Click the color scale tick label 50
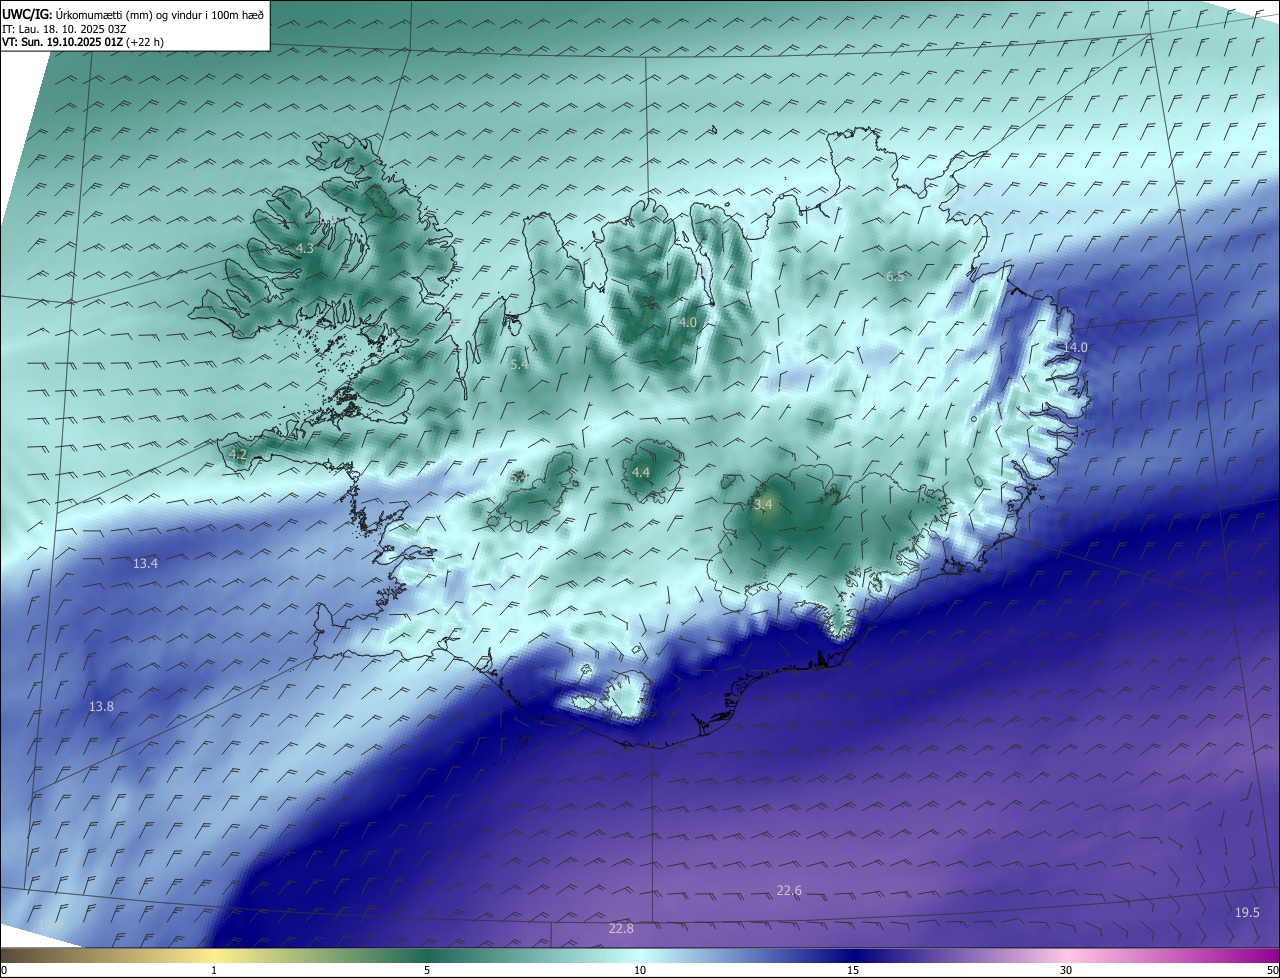This screenshot has height=978, width=1280. 1272,971
